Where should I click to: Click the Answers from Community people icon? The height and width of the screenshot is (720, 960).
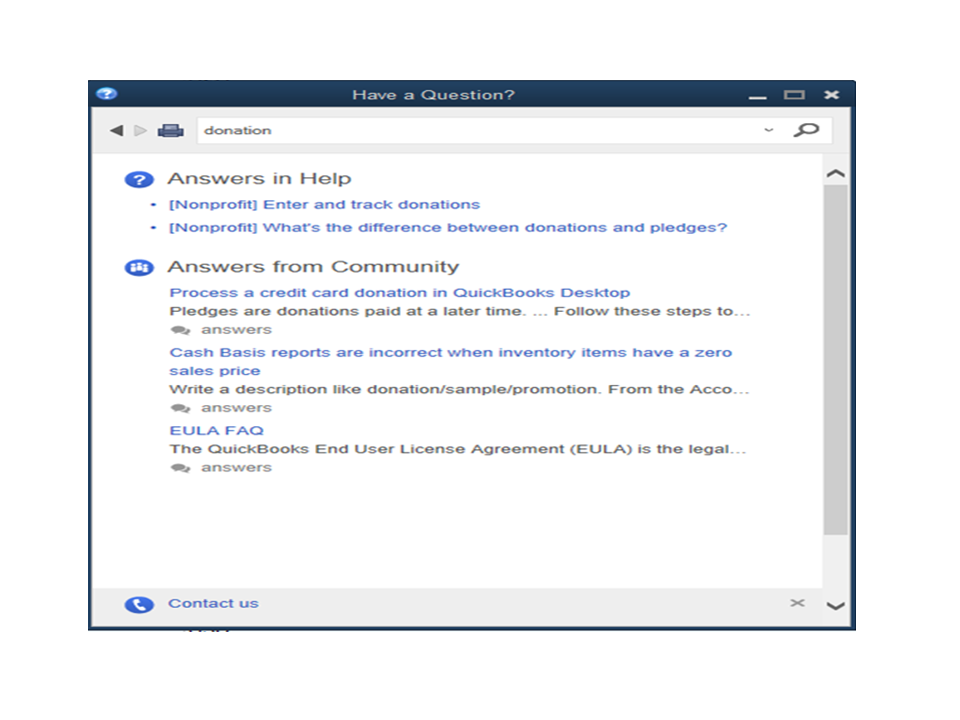pyautogui.click(x=139, y=268)
